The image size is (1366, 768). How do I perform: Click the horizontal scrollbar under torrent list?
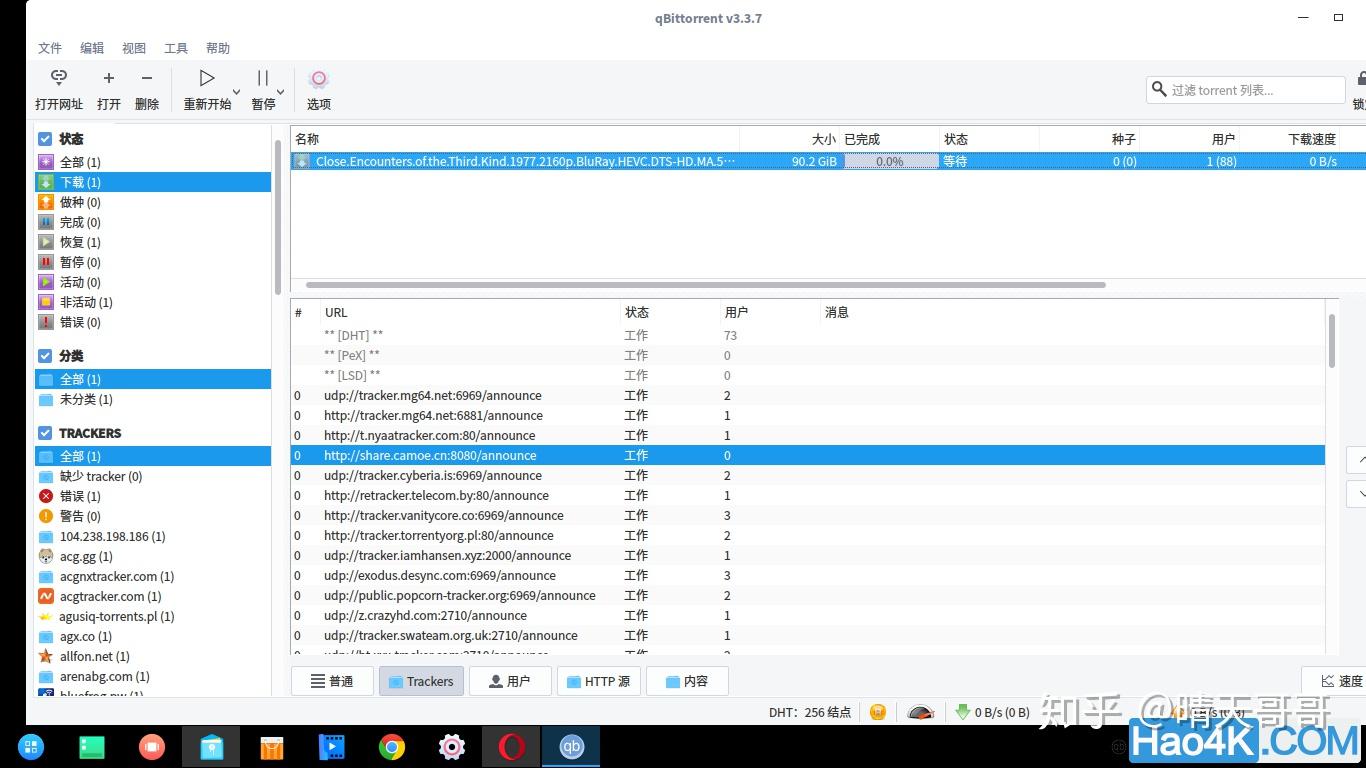pos(706,285)
